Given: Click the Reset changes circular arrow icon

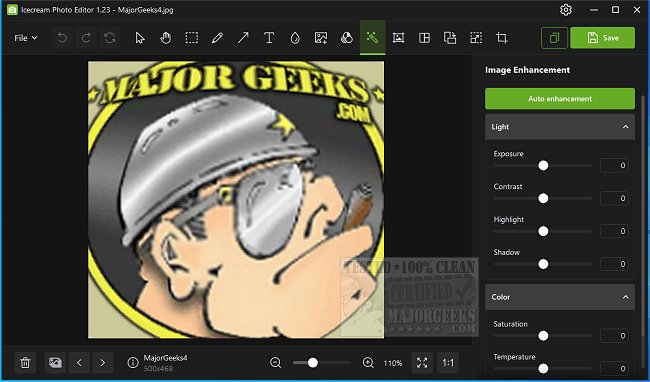Looking at the screenshot, I should coord(110,38).
